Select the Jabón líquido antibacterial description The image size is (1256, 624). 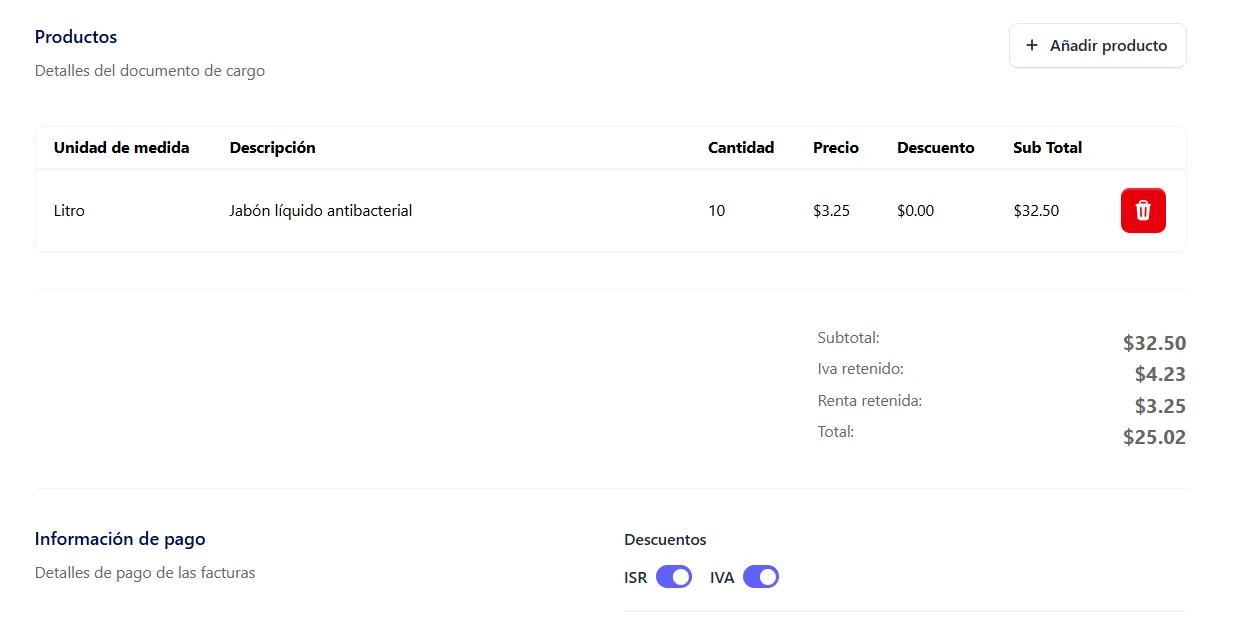tap(320, 211)
